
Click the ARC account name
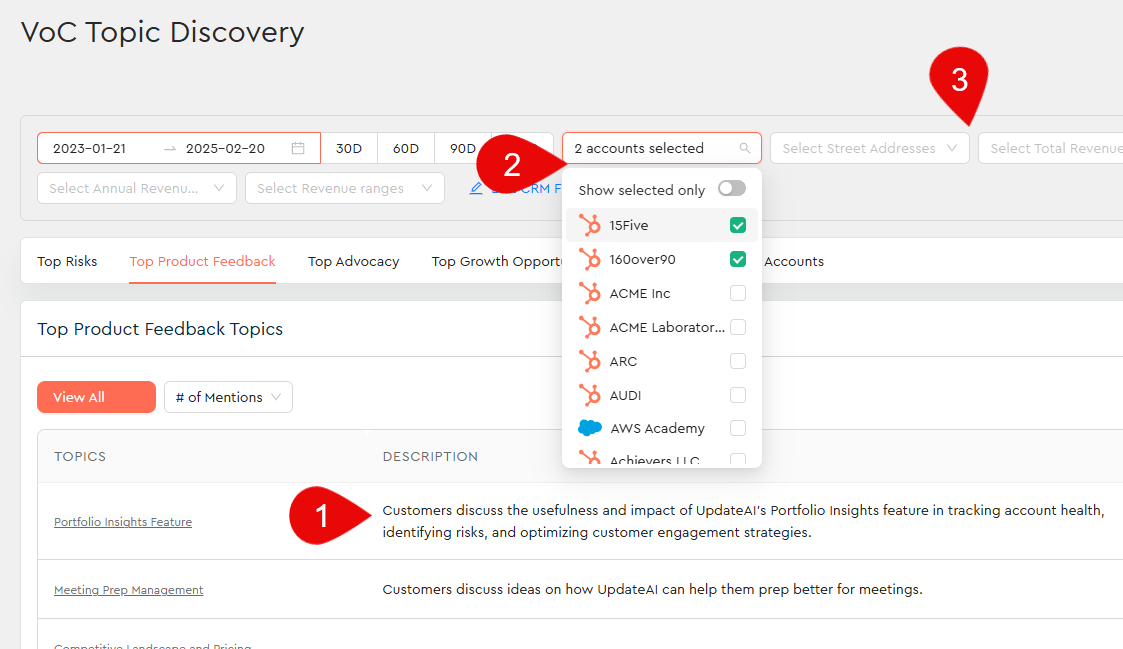point(623,361)
